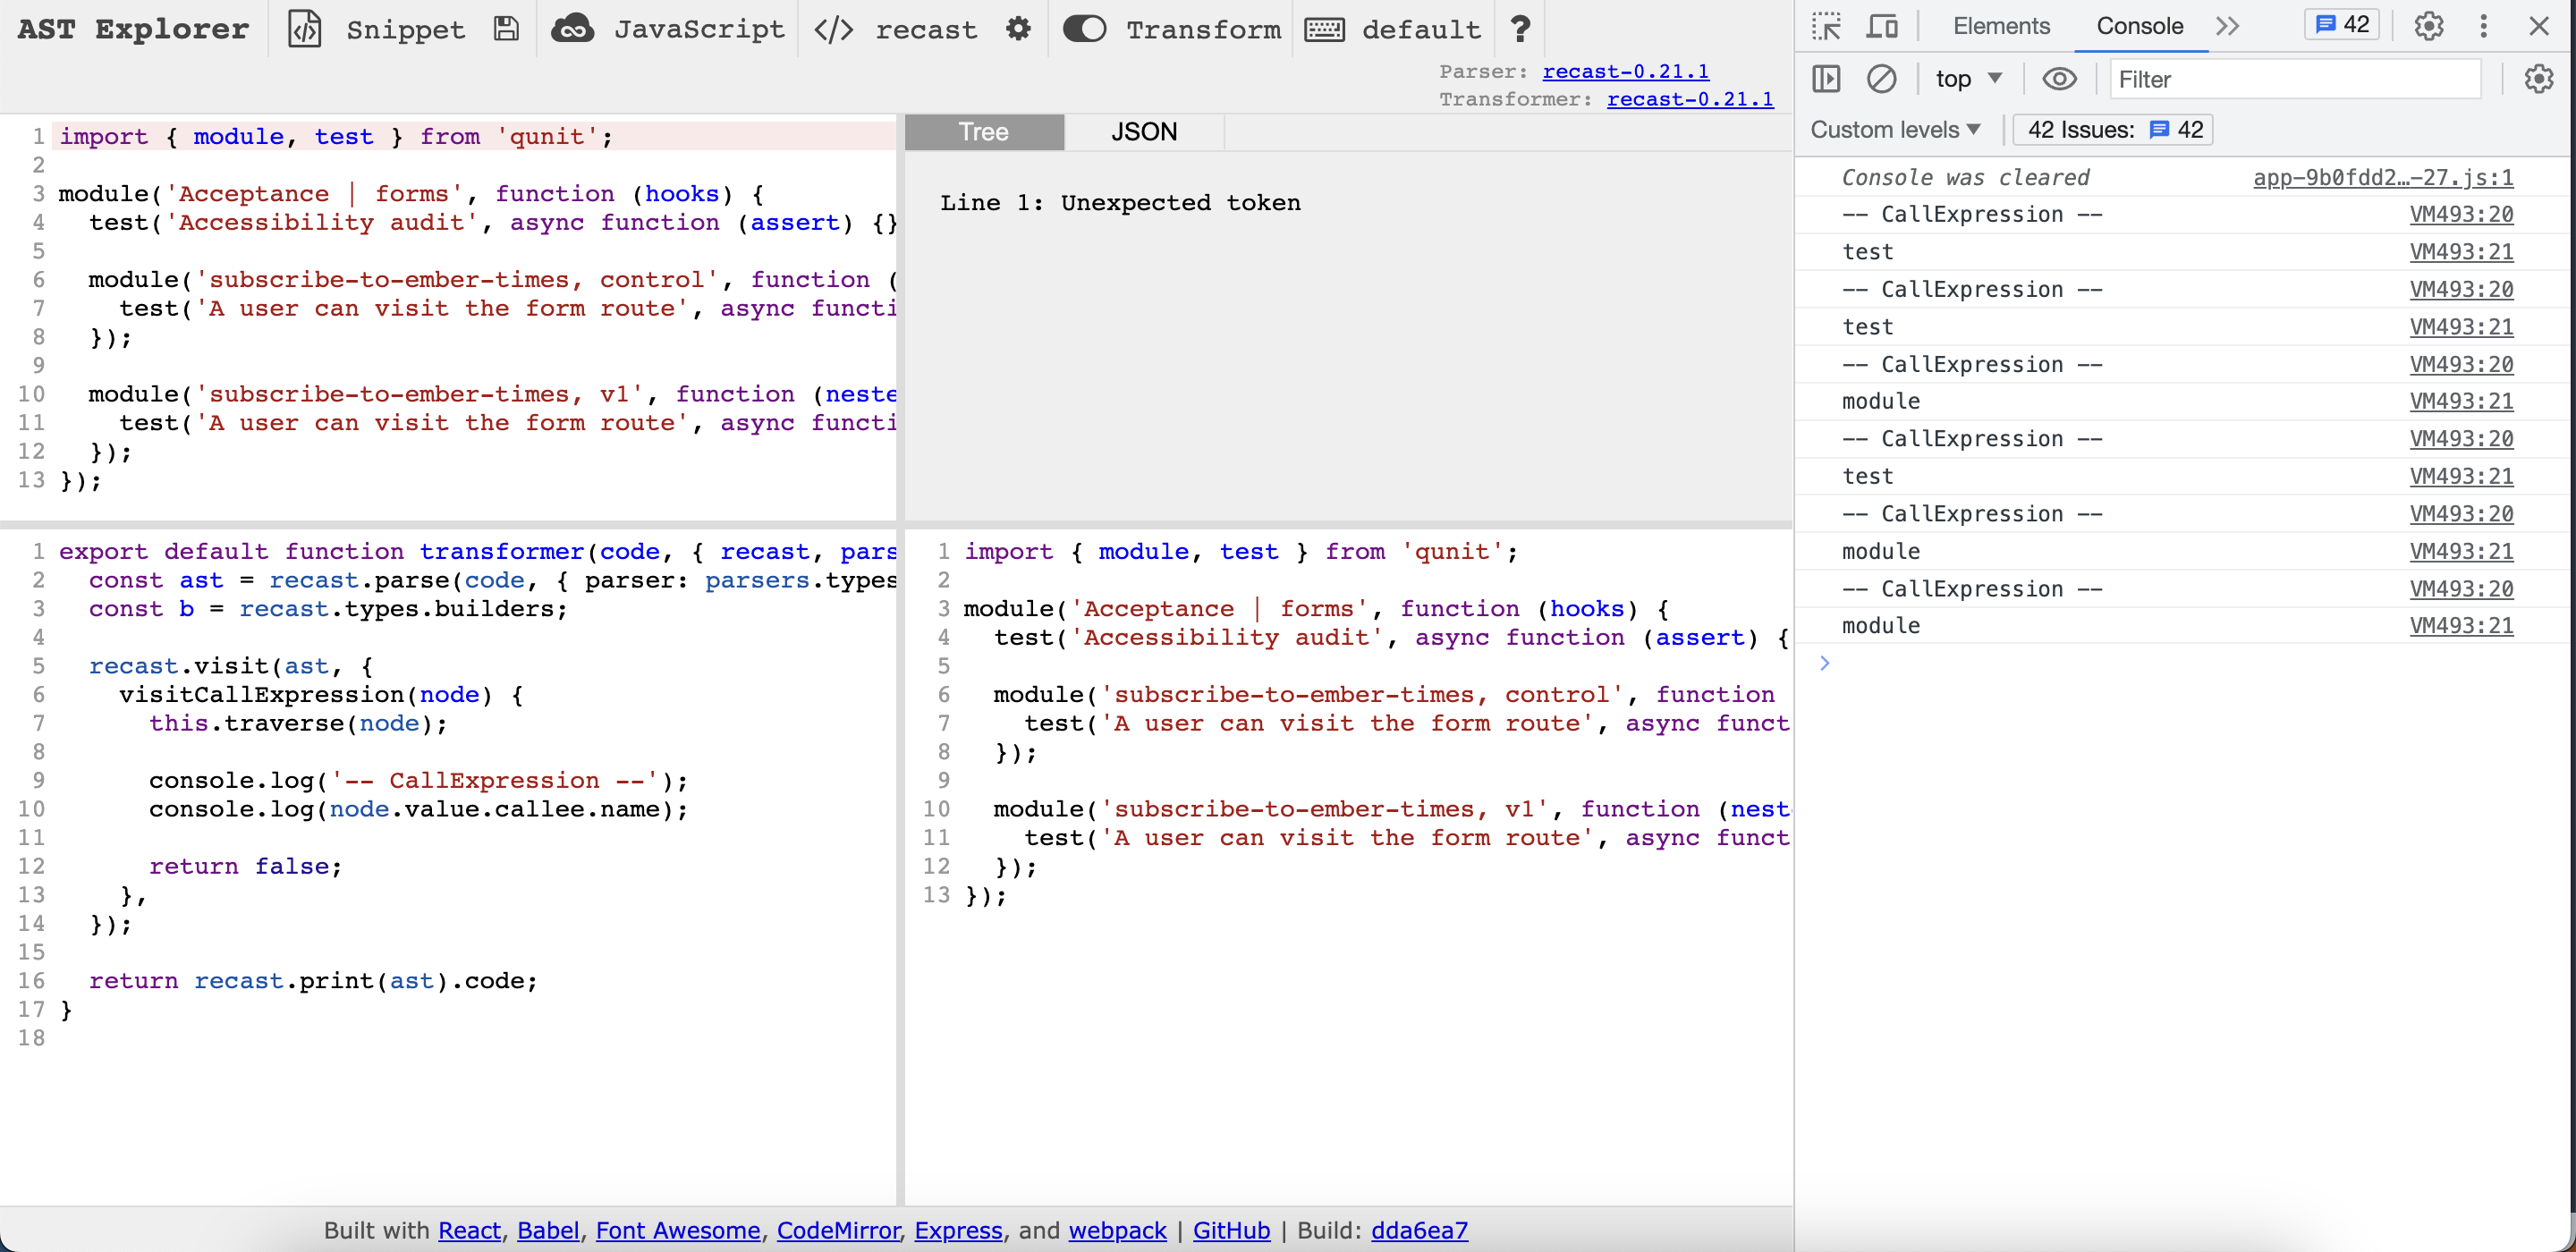Open parser settings gear icon
The width and height of the screenshot is (2576, 1252).
tap(1018, 29)
